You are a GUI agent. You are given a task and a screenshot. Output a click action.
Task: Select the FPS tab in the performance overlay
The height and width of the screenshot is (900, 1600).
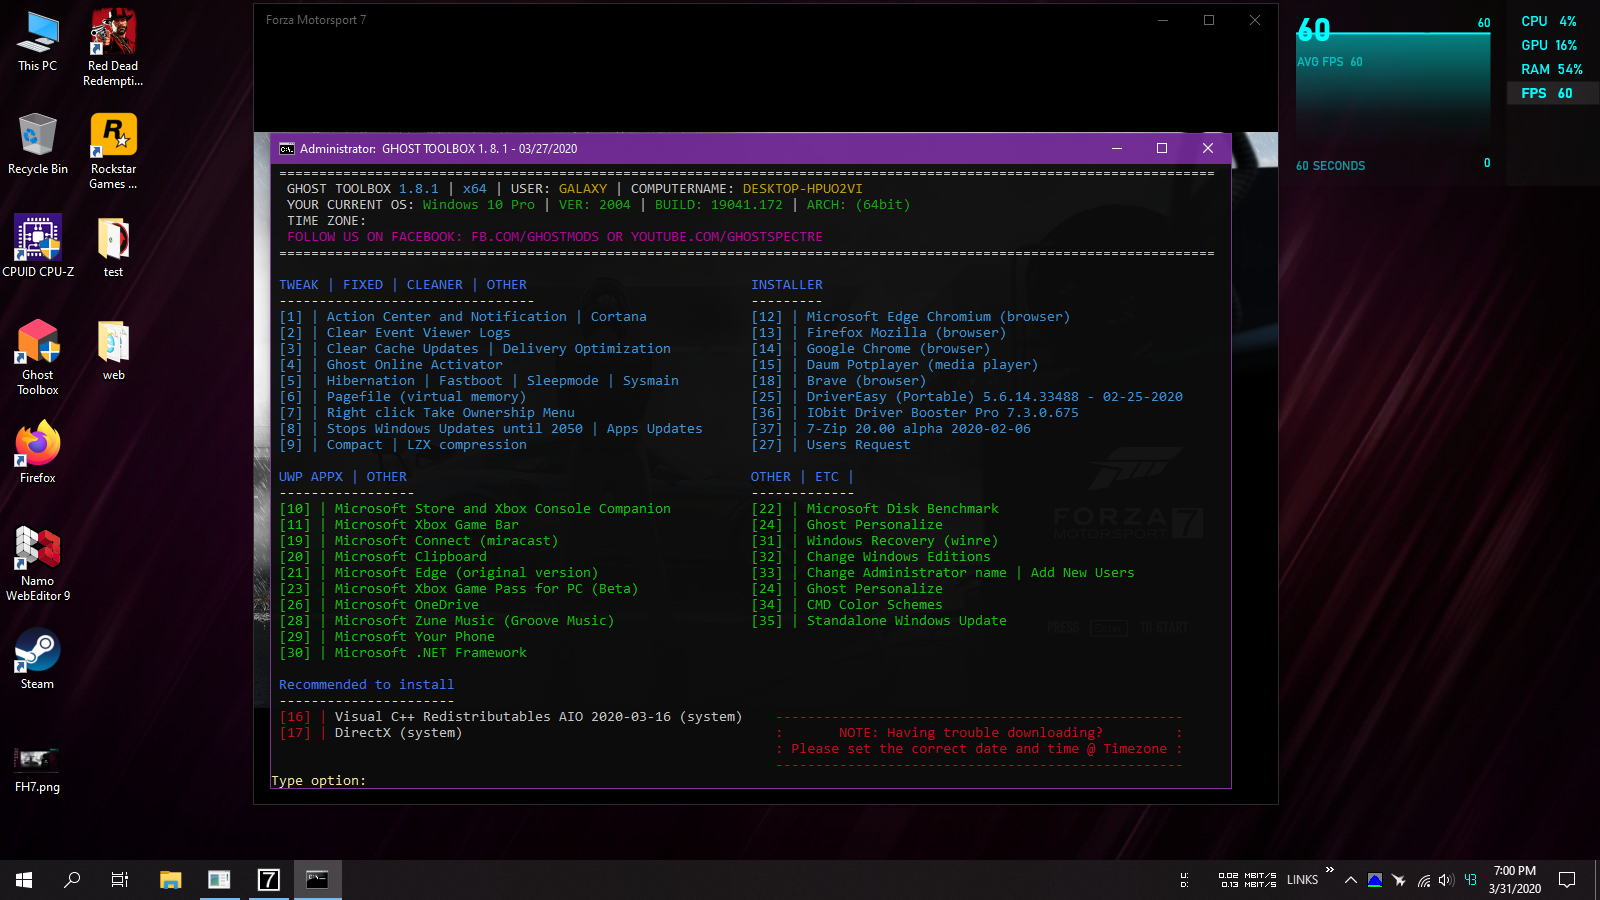tap(1551, 93)
